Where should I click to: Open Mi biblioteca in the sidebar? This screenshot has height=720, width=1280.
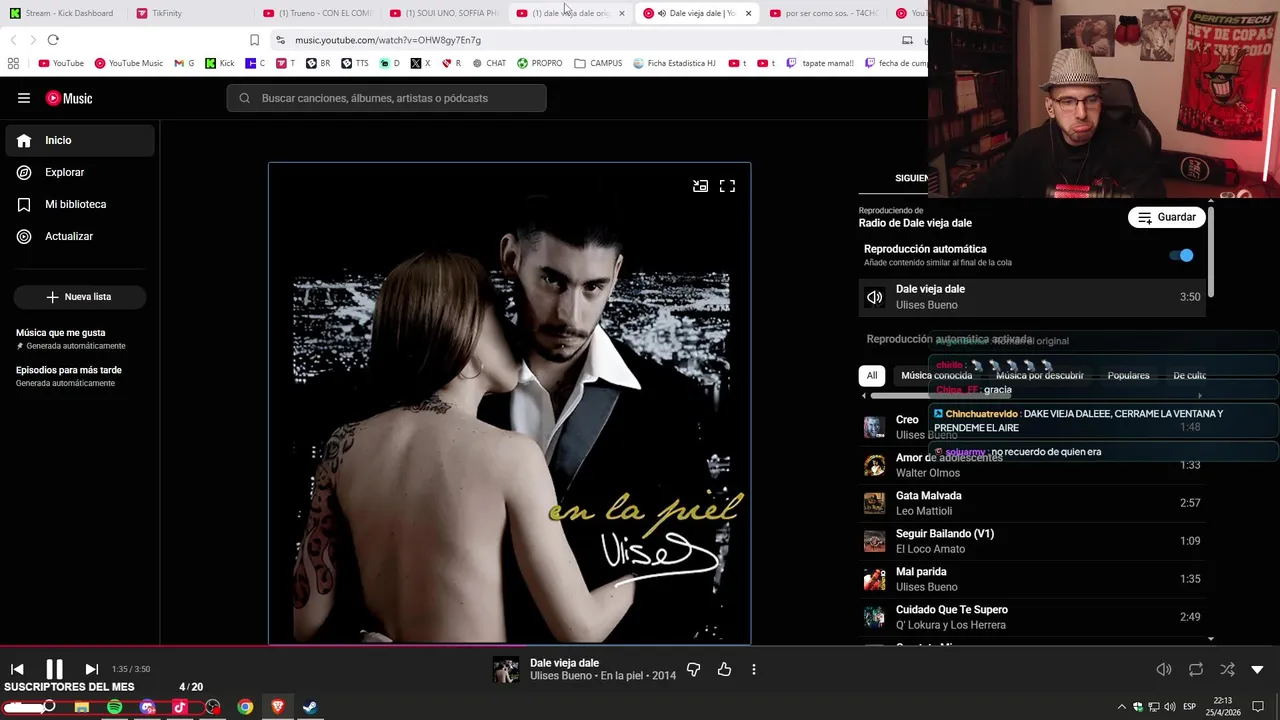tap(80, 204)
